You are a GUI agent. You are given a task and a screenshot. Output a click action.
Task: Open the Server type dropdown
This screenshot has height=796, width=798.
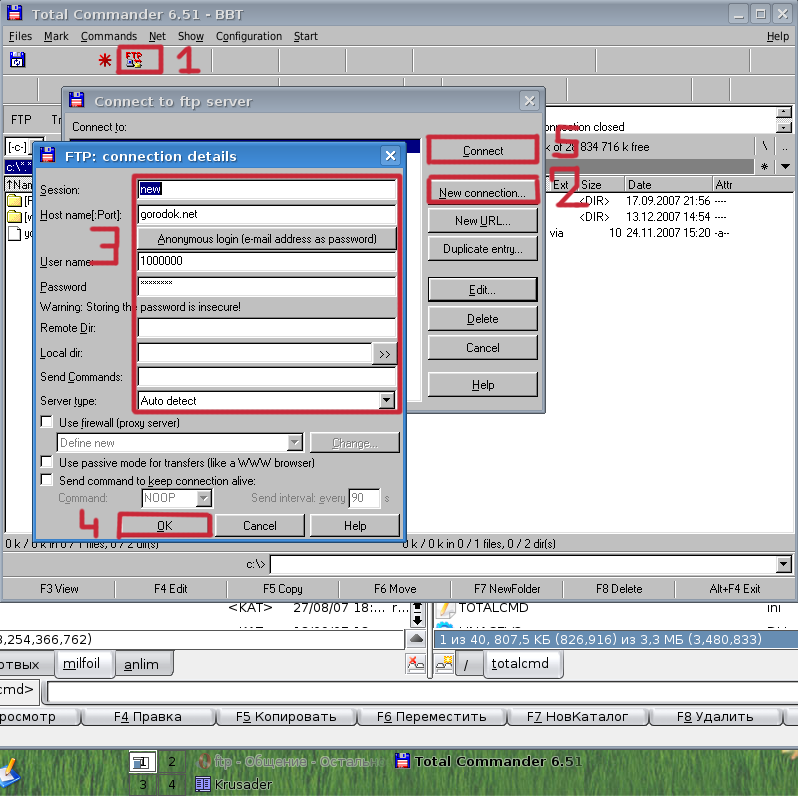click(386, 400)
